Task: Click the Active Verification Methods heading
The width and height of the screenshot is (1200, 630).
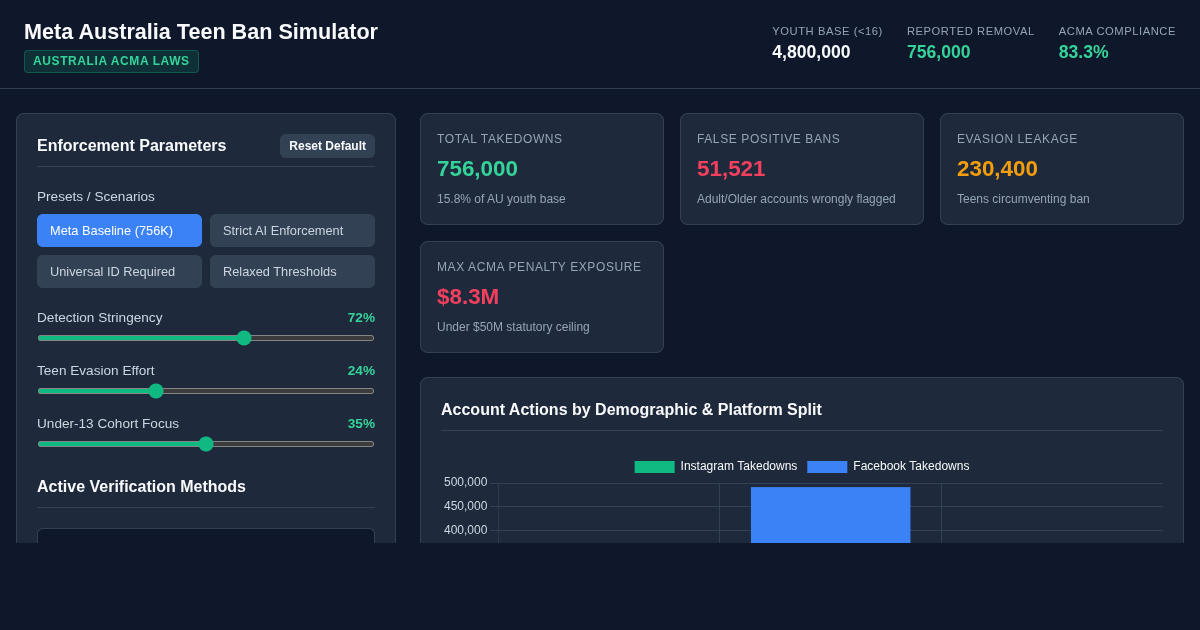Action: 141,487
